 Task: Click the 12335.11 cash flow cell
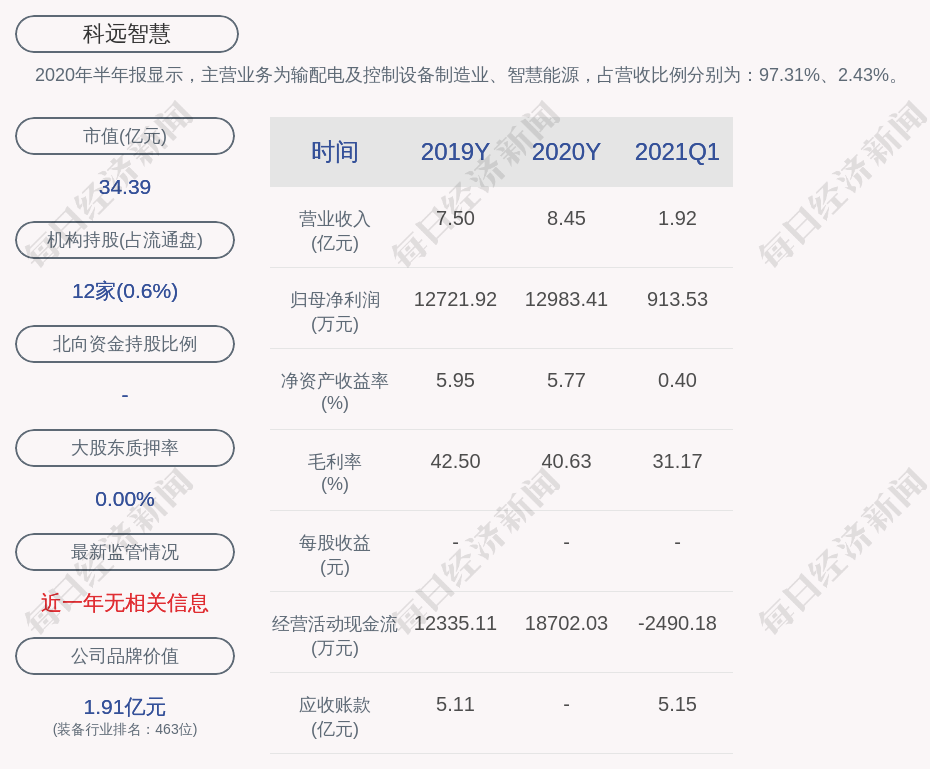[455, 623]
